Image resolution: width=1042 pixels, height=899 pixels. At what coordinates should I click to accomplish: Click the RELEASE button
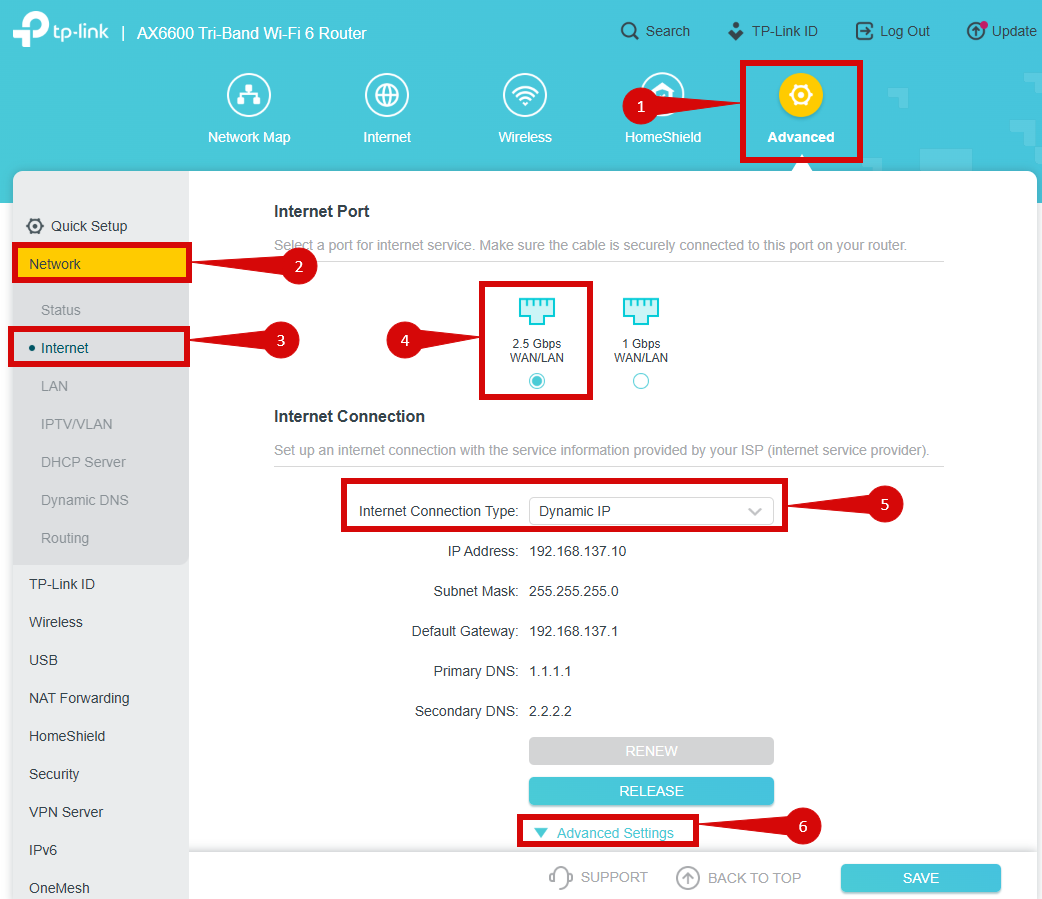coord(651,791)
